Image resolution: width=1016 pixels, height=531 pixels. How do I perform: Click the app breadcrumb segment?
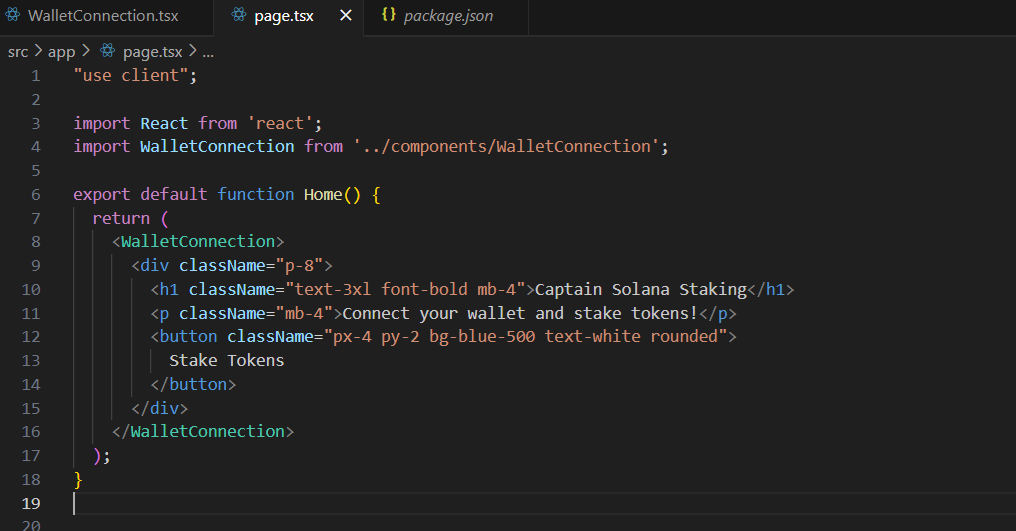[62, 52]
